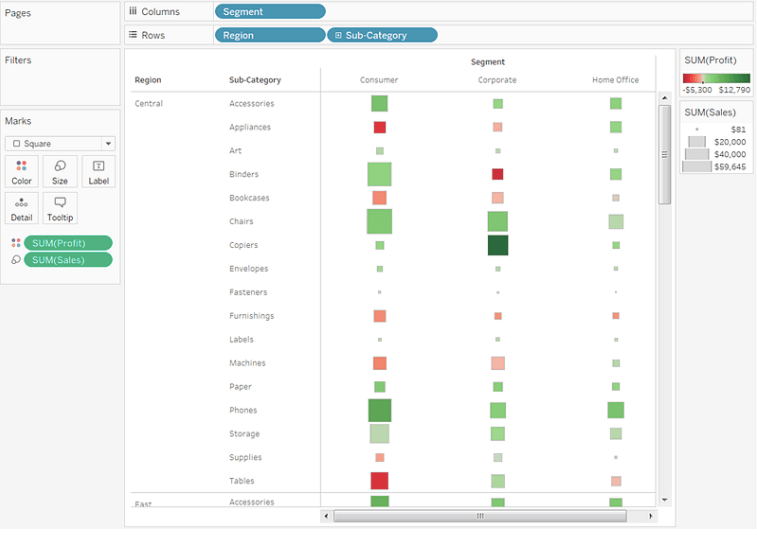The width and height of the screenshot is (757, 536).
Task: Open the Square mark type dropdown
Action: point(60,144)
